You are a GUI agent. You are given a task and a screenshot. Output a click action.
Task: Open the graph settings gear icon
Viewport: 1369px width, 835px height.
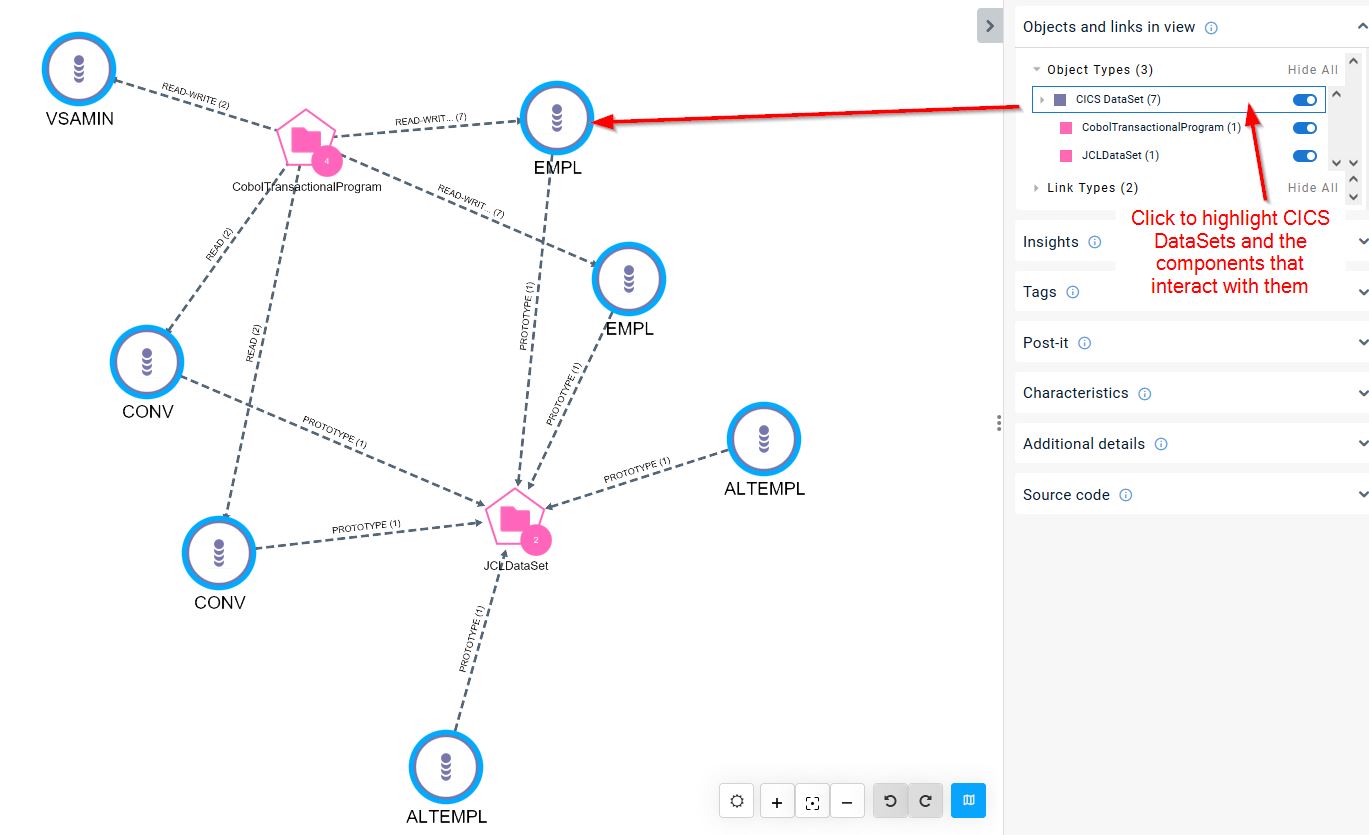tap(737, 801)
